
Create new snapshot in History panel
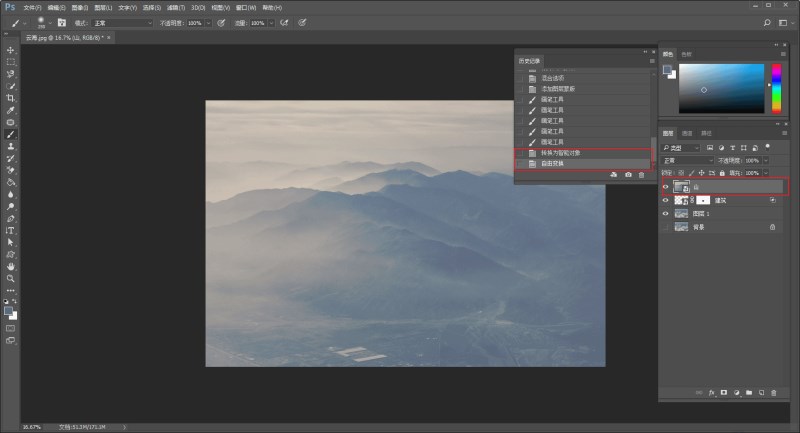(627, 175)
